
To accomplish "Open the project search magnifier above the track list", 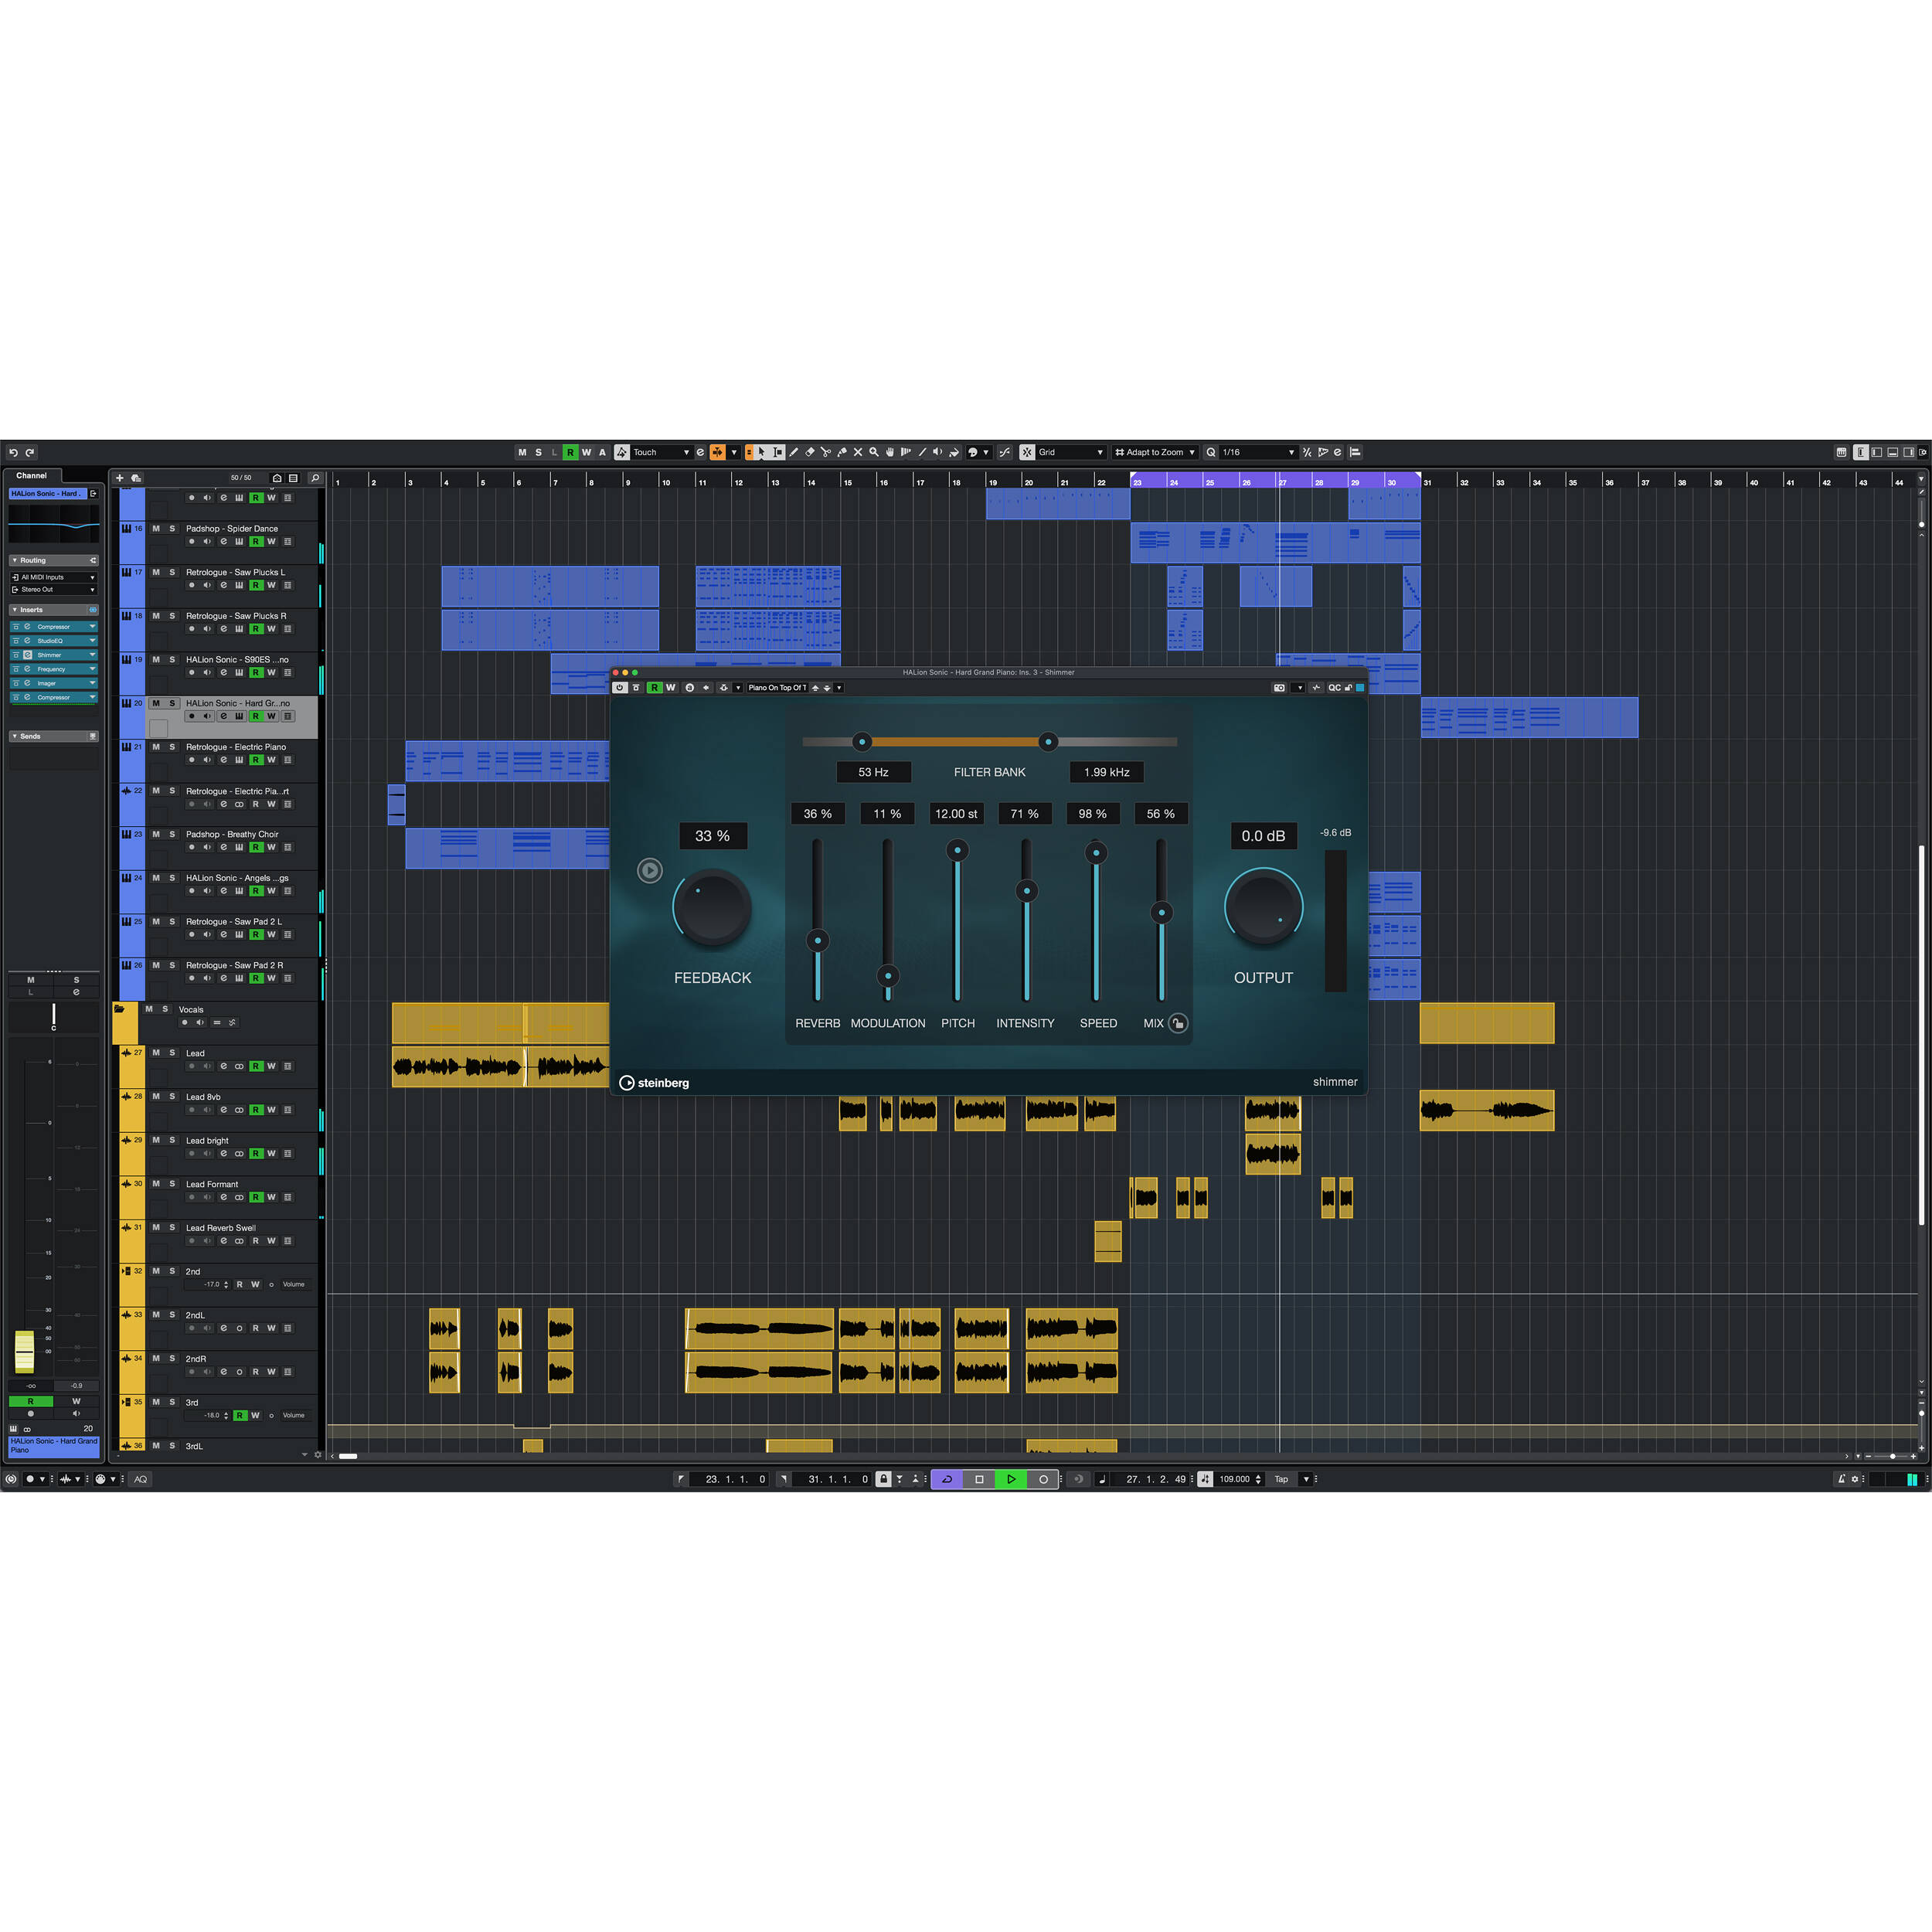I will 316,479.
